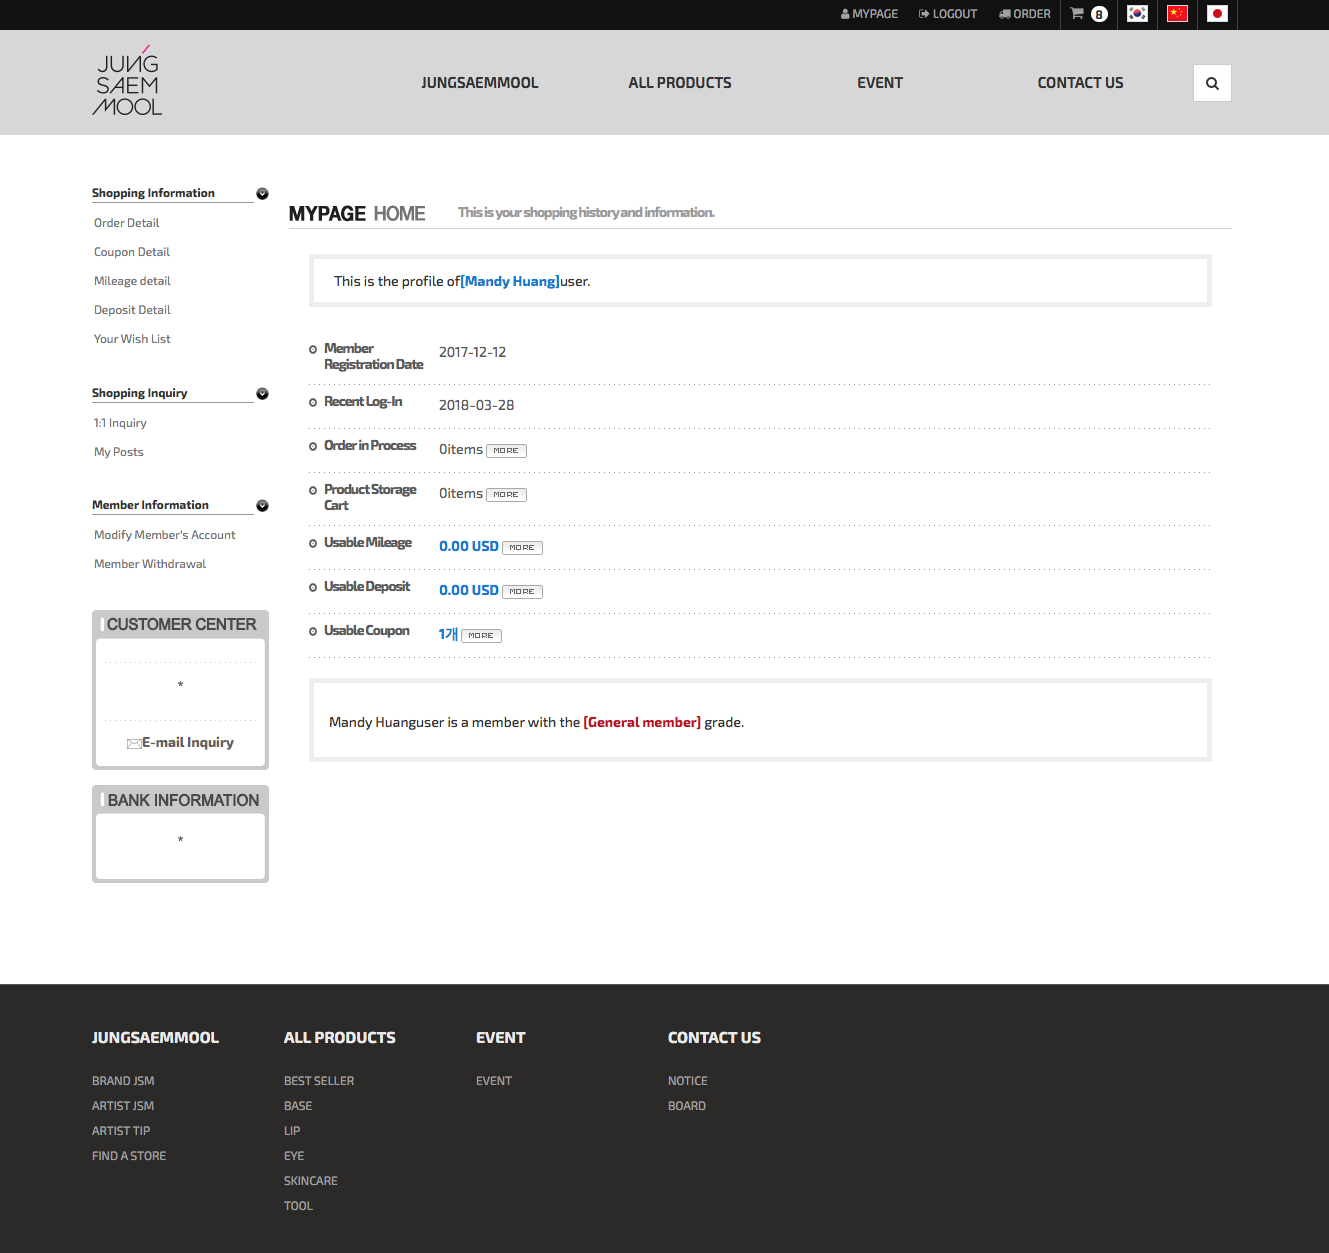The height and width of the screenshot is (1253, 1329).
Task: Click MORE button for Order in Process
Action: (x=506, y=451)
